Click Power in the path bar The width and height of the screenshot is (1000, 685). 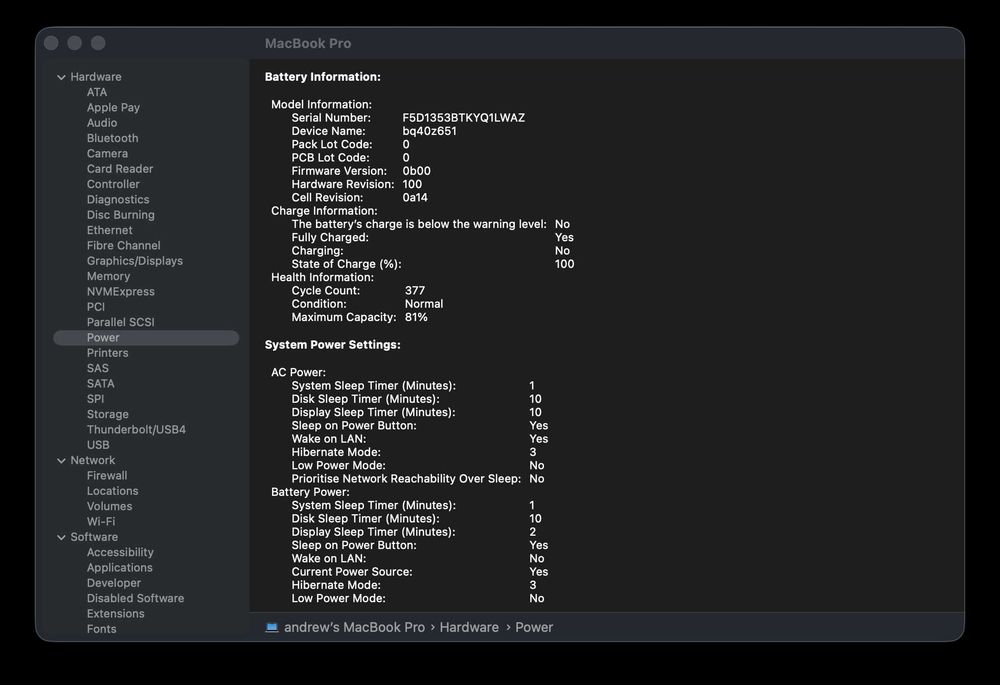click(534, 627)
